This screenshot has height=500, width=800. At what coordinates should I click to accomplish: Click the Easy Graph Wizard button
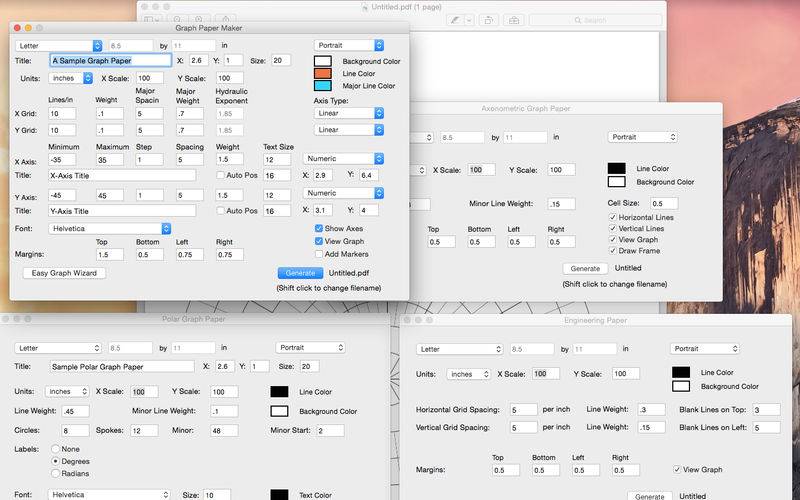pyautogui.click(x=64, y=273)
